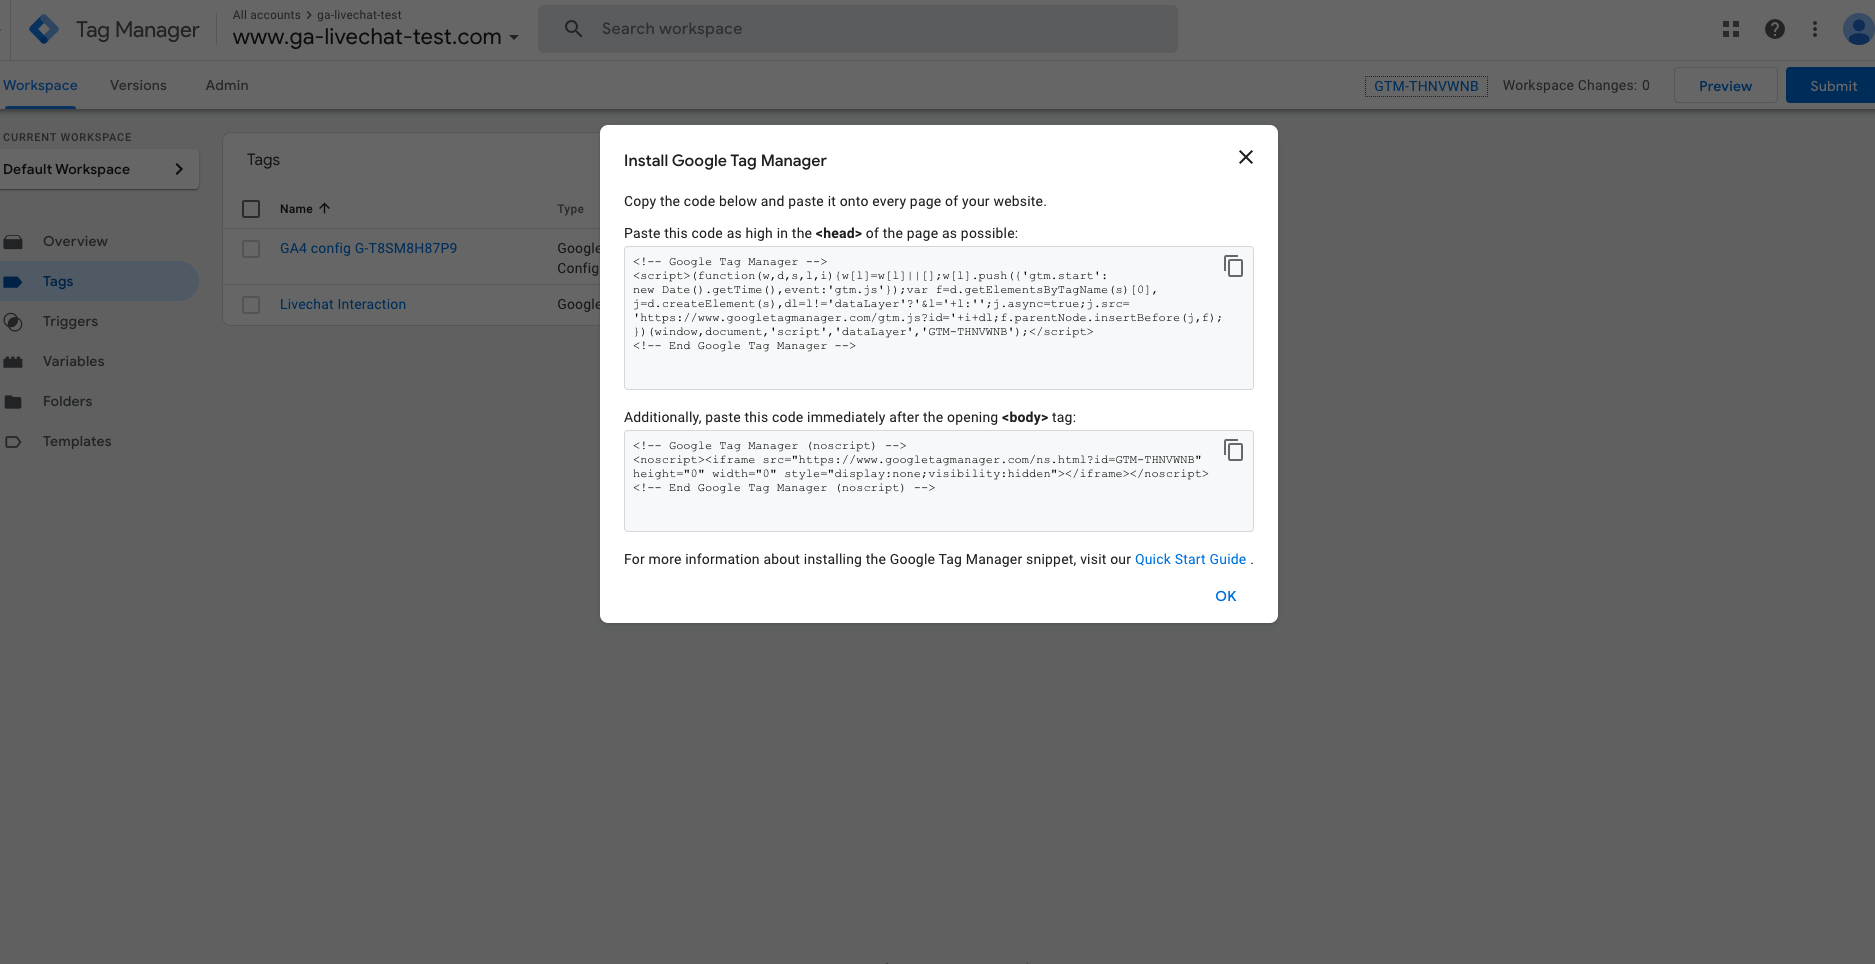Open the more options menu
The image size is (1875, 964).
[1815, 30]
